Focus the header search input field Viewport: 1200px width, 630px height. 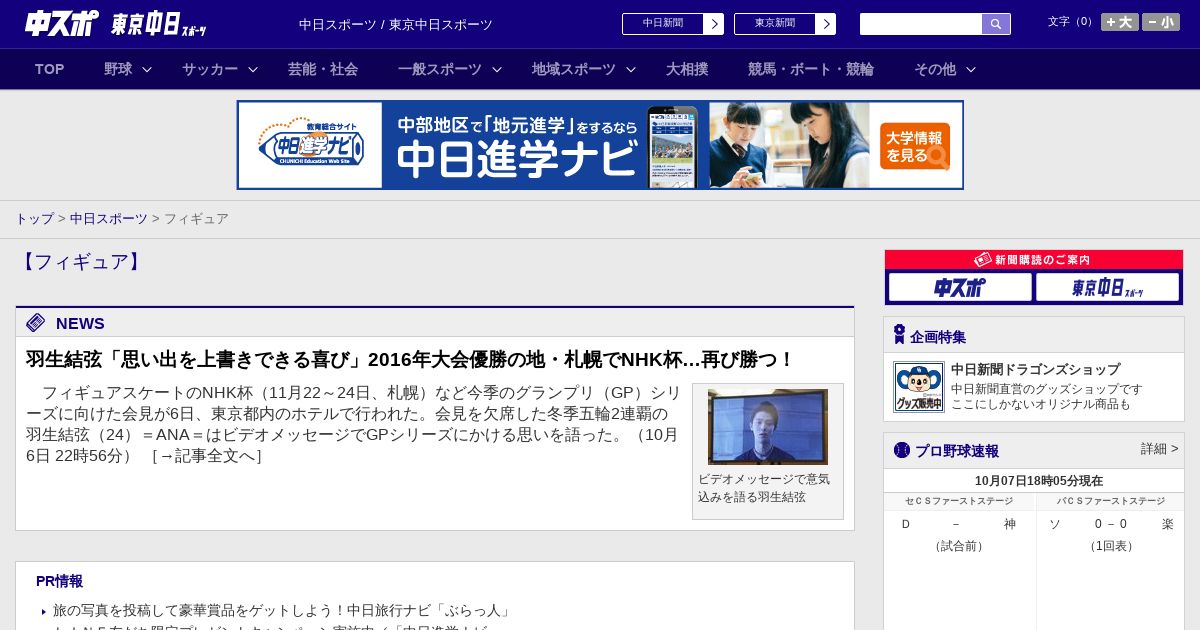(921, 24)
